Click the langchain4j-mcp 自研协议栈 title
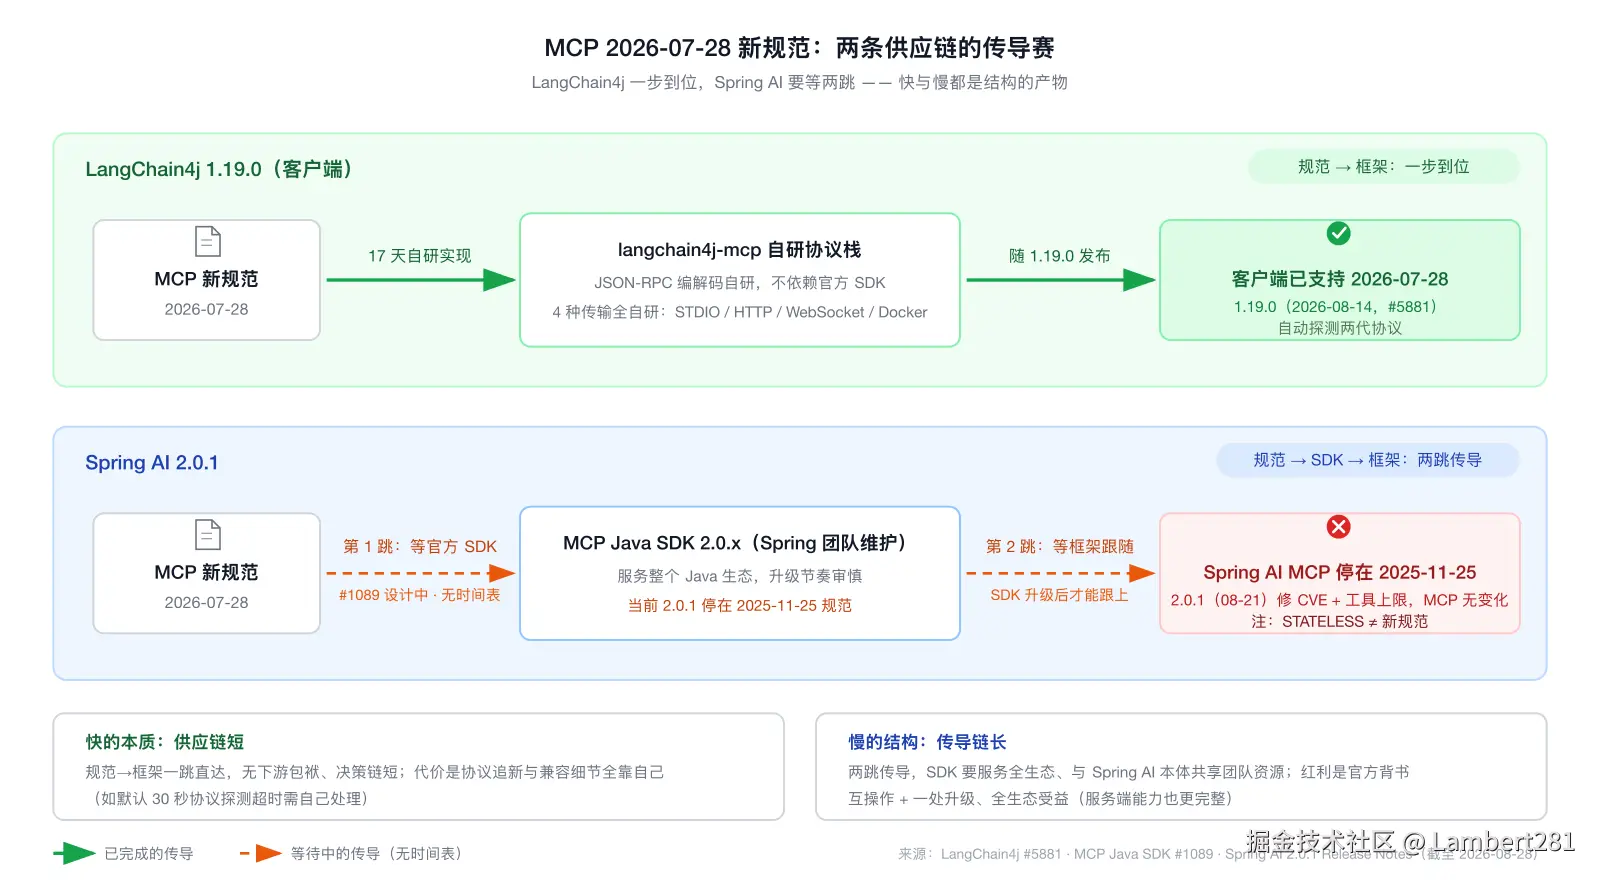This screenshot has width=1600, height=880. (x=740, y=250)
